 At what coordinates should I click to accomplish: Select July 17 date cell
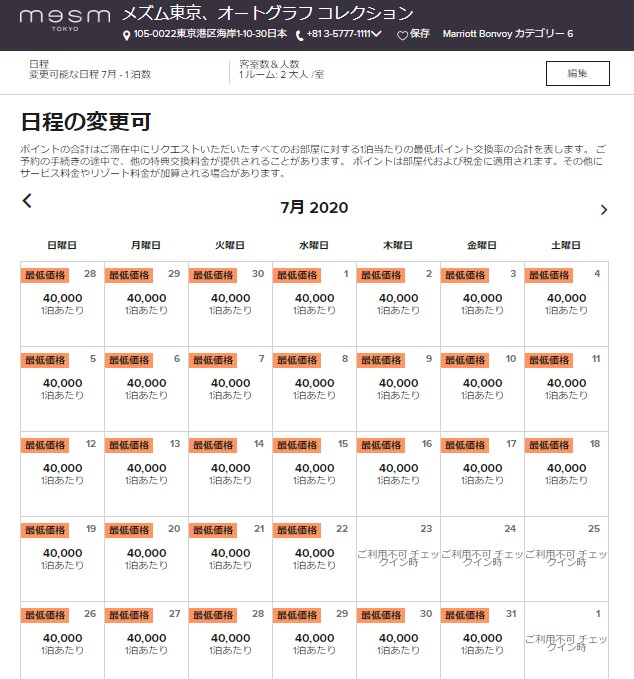tap(482, 474)
